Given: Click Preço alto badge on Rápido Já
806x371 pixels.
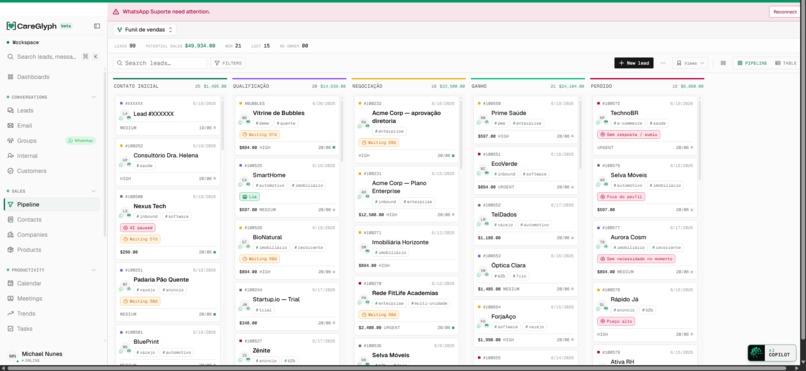Looking at the screenshot, I should pos(616,321).
